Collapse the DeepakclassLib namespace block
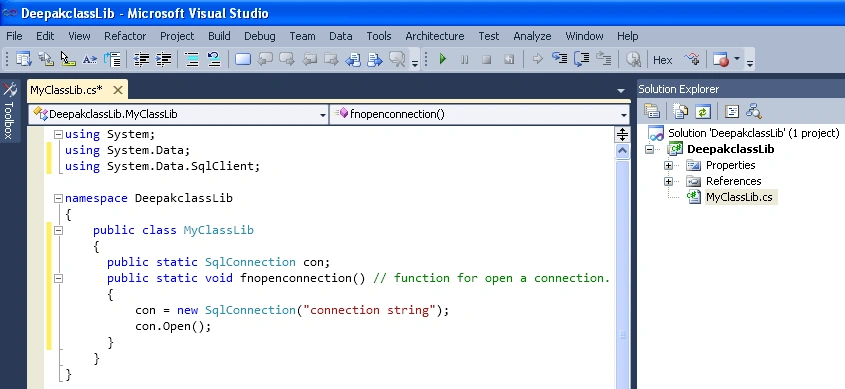The width and height of the screenshot is (845, 389). pyautogui.click(x=58, y=198)
